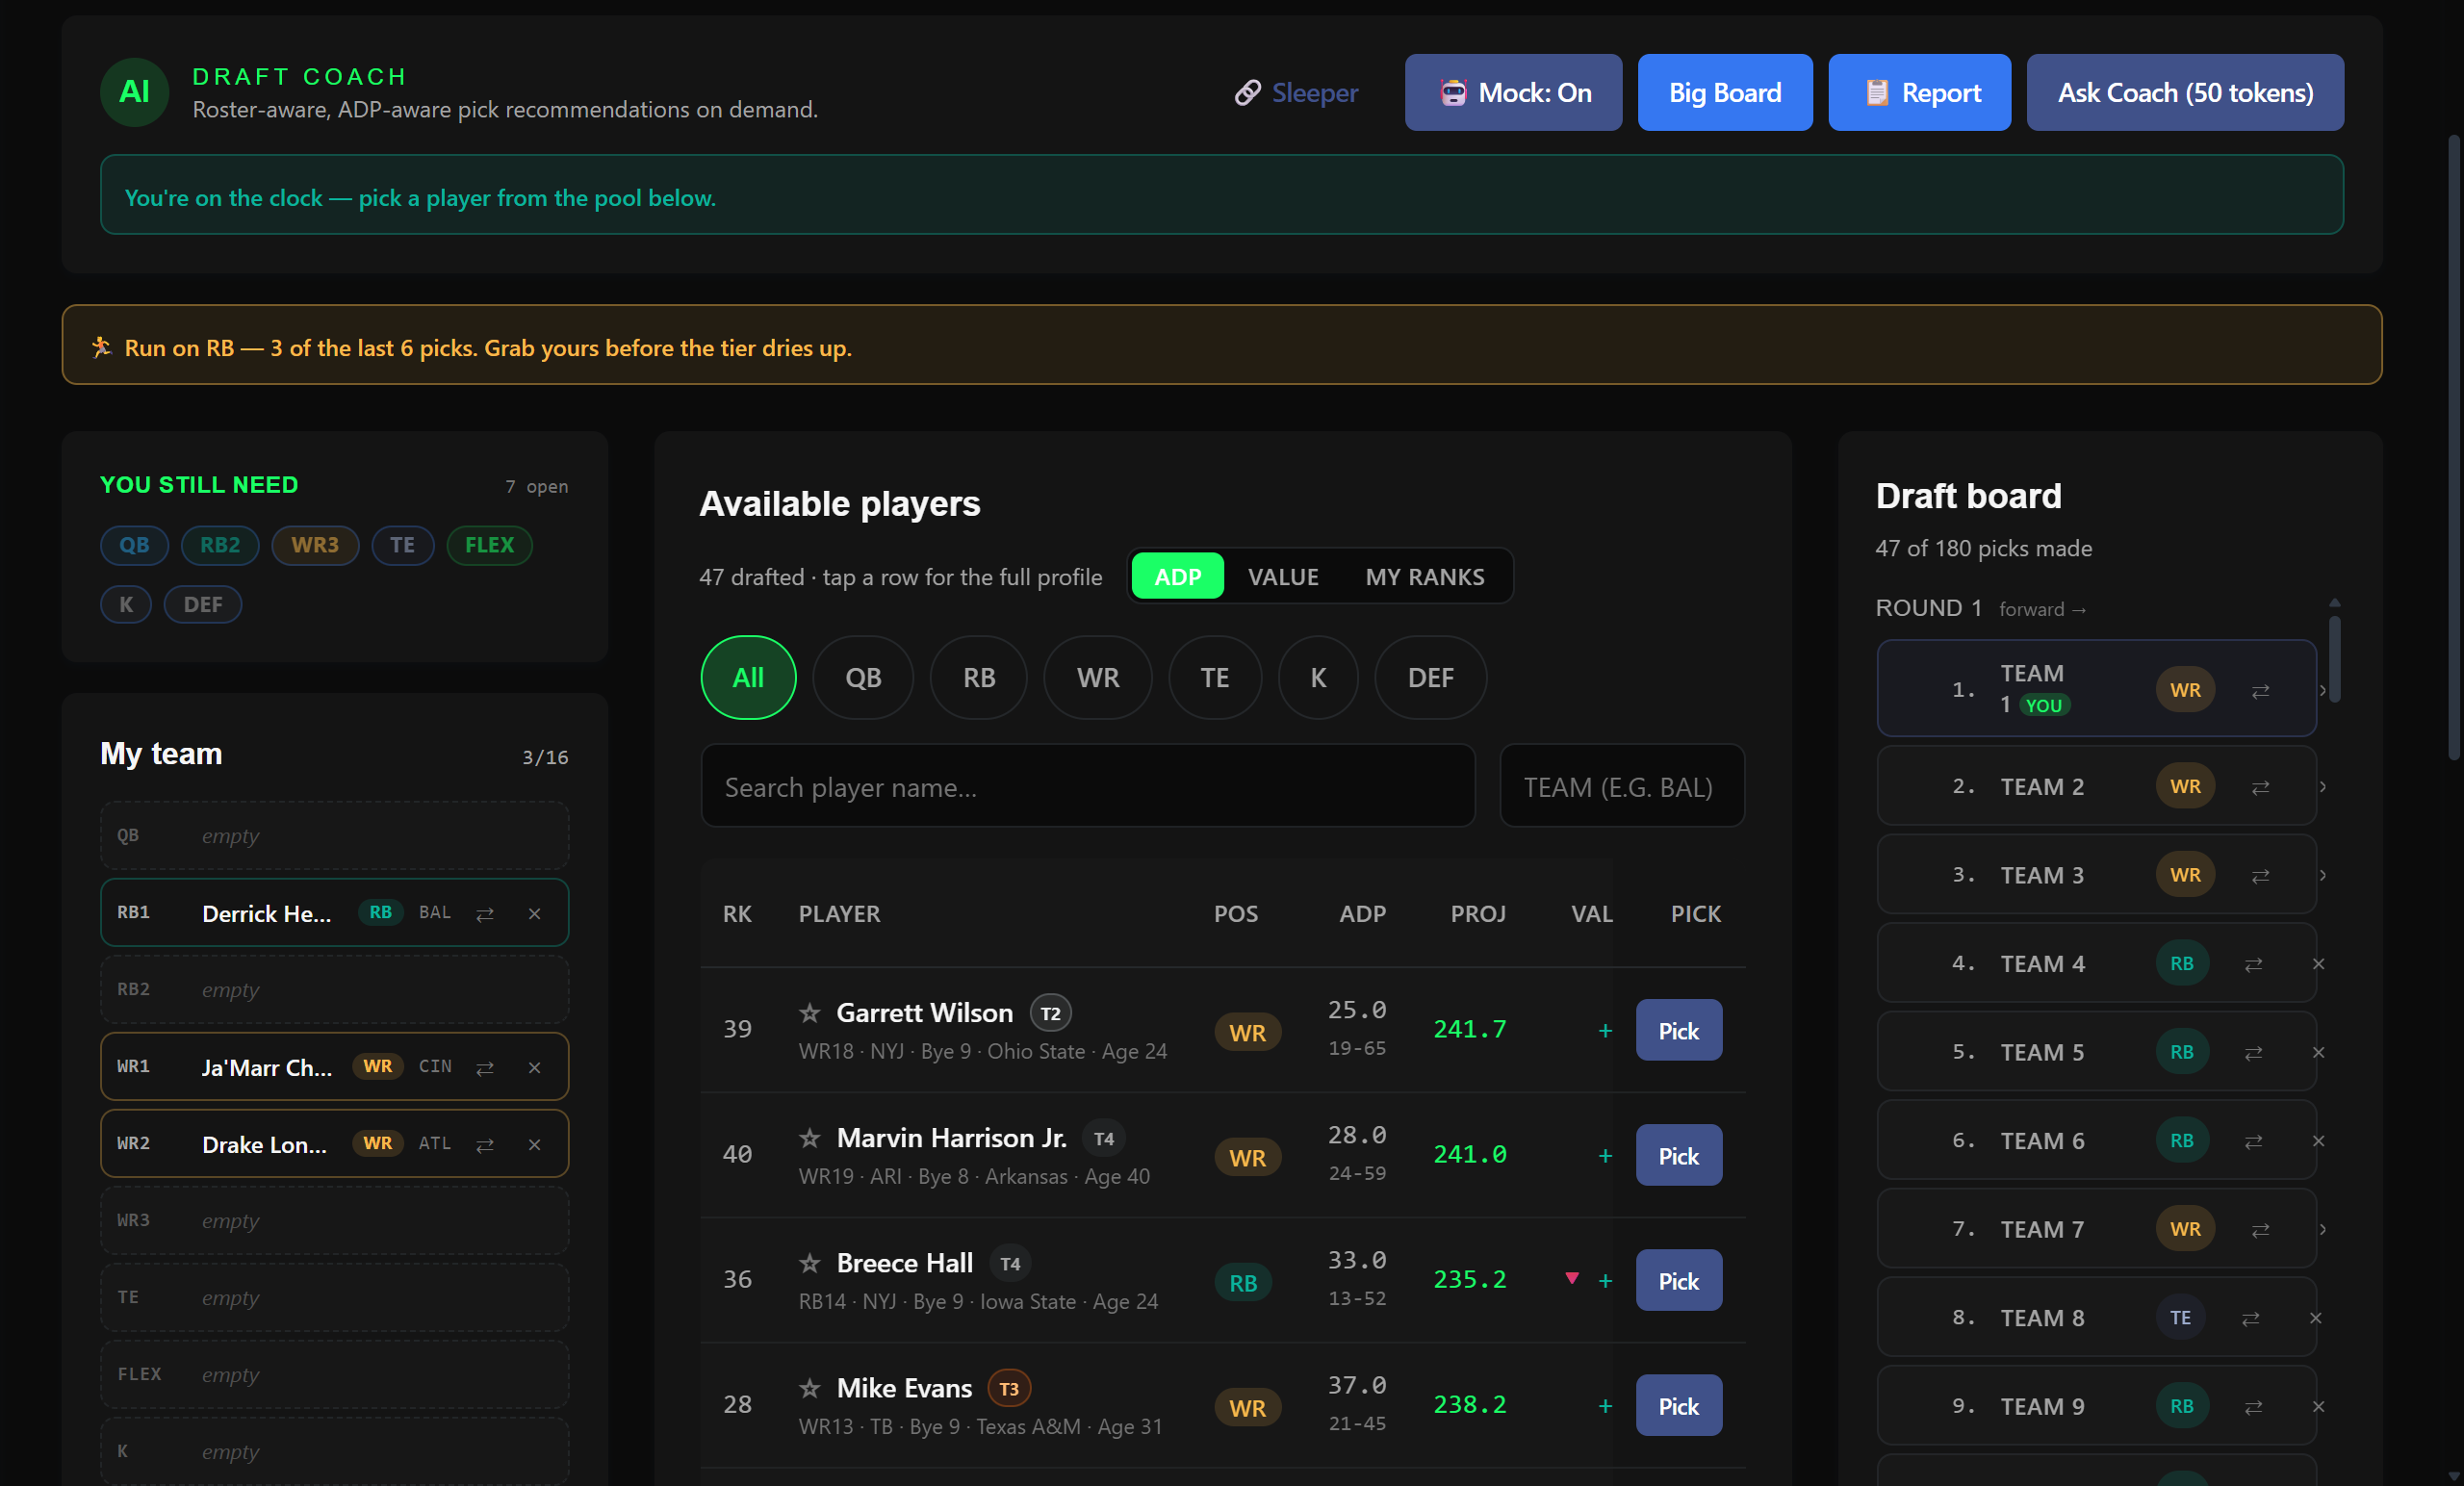Remove Team 8 draft pick
This screenshot has width=2464, height=1486.
pyautogui.click(x=2315, y=1318)
